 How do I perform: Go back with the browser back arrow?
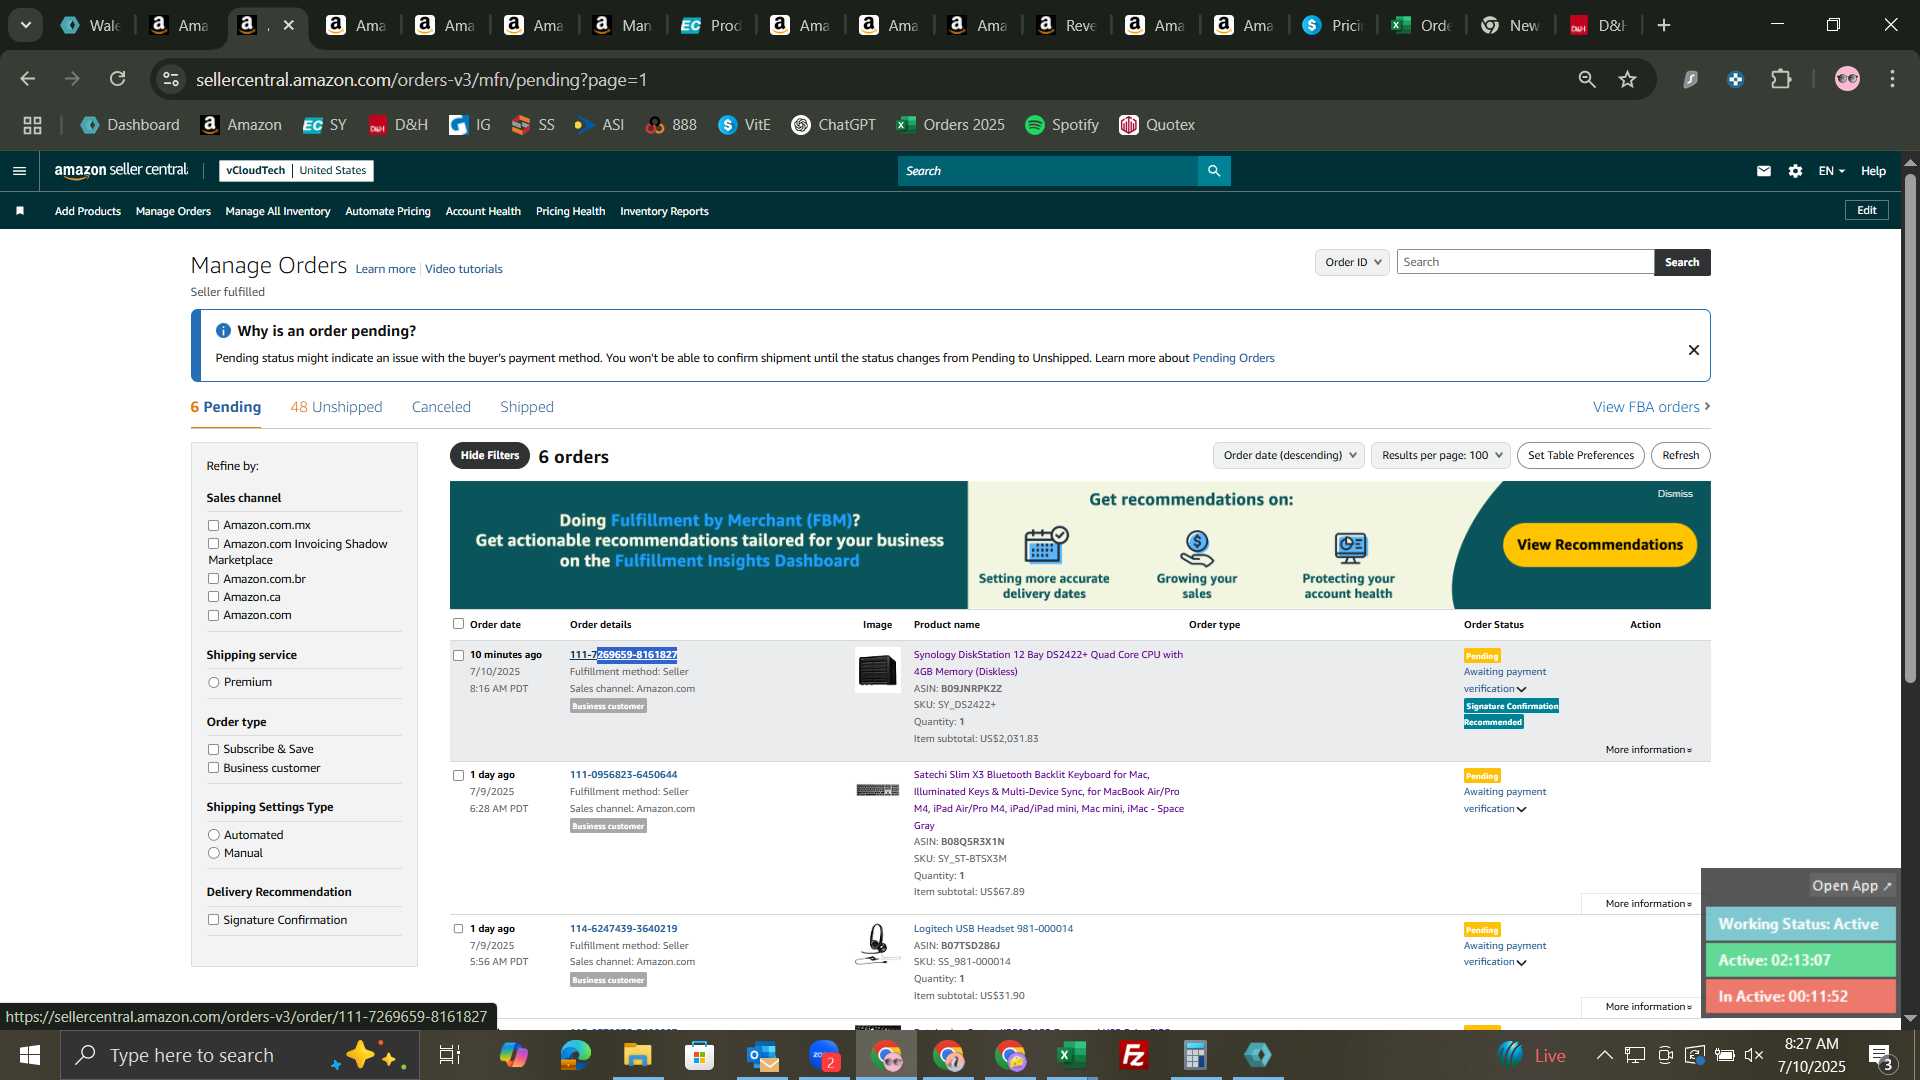(x=28, y=79)
